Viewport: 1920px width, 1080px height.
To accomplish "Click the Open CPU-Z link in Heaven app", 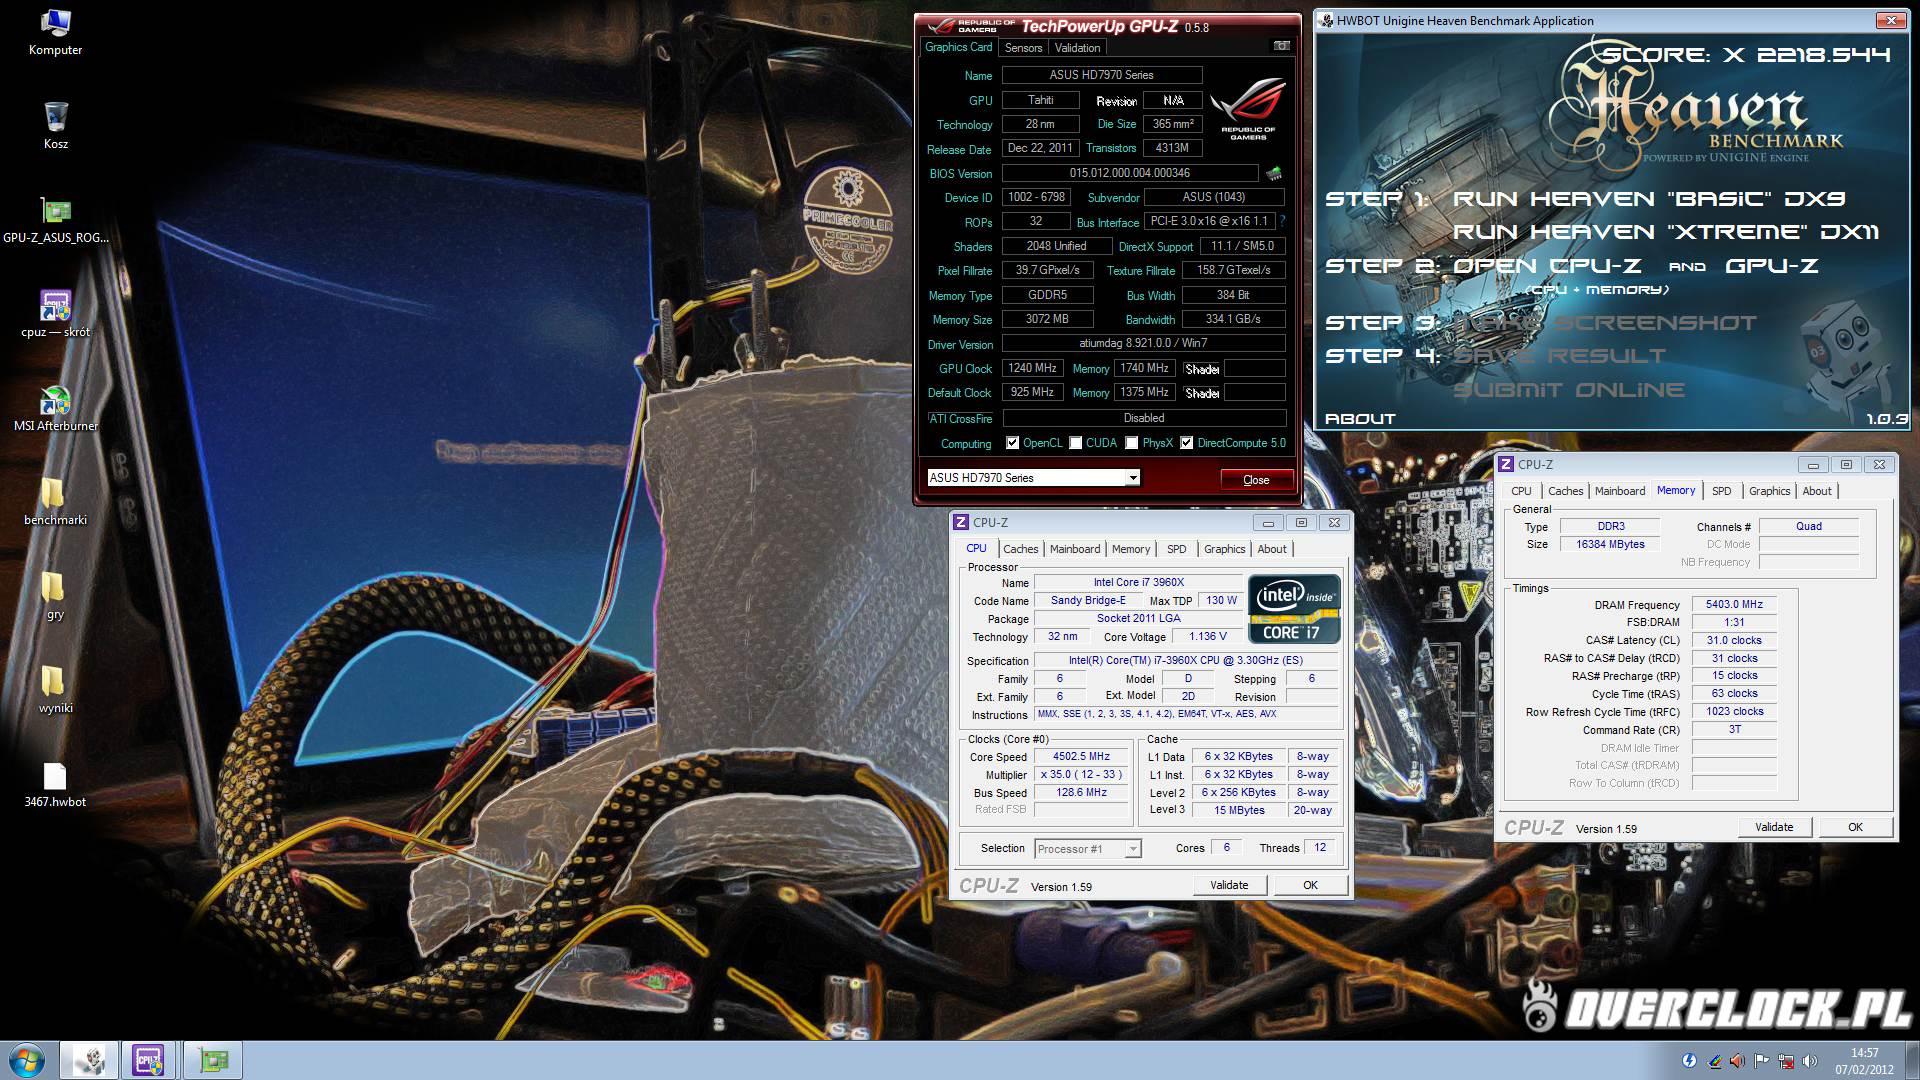I will 1547,266.
